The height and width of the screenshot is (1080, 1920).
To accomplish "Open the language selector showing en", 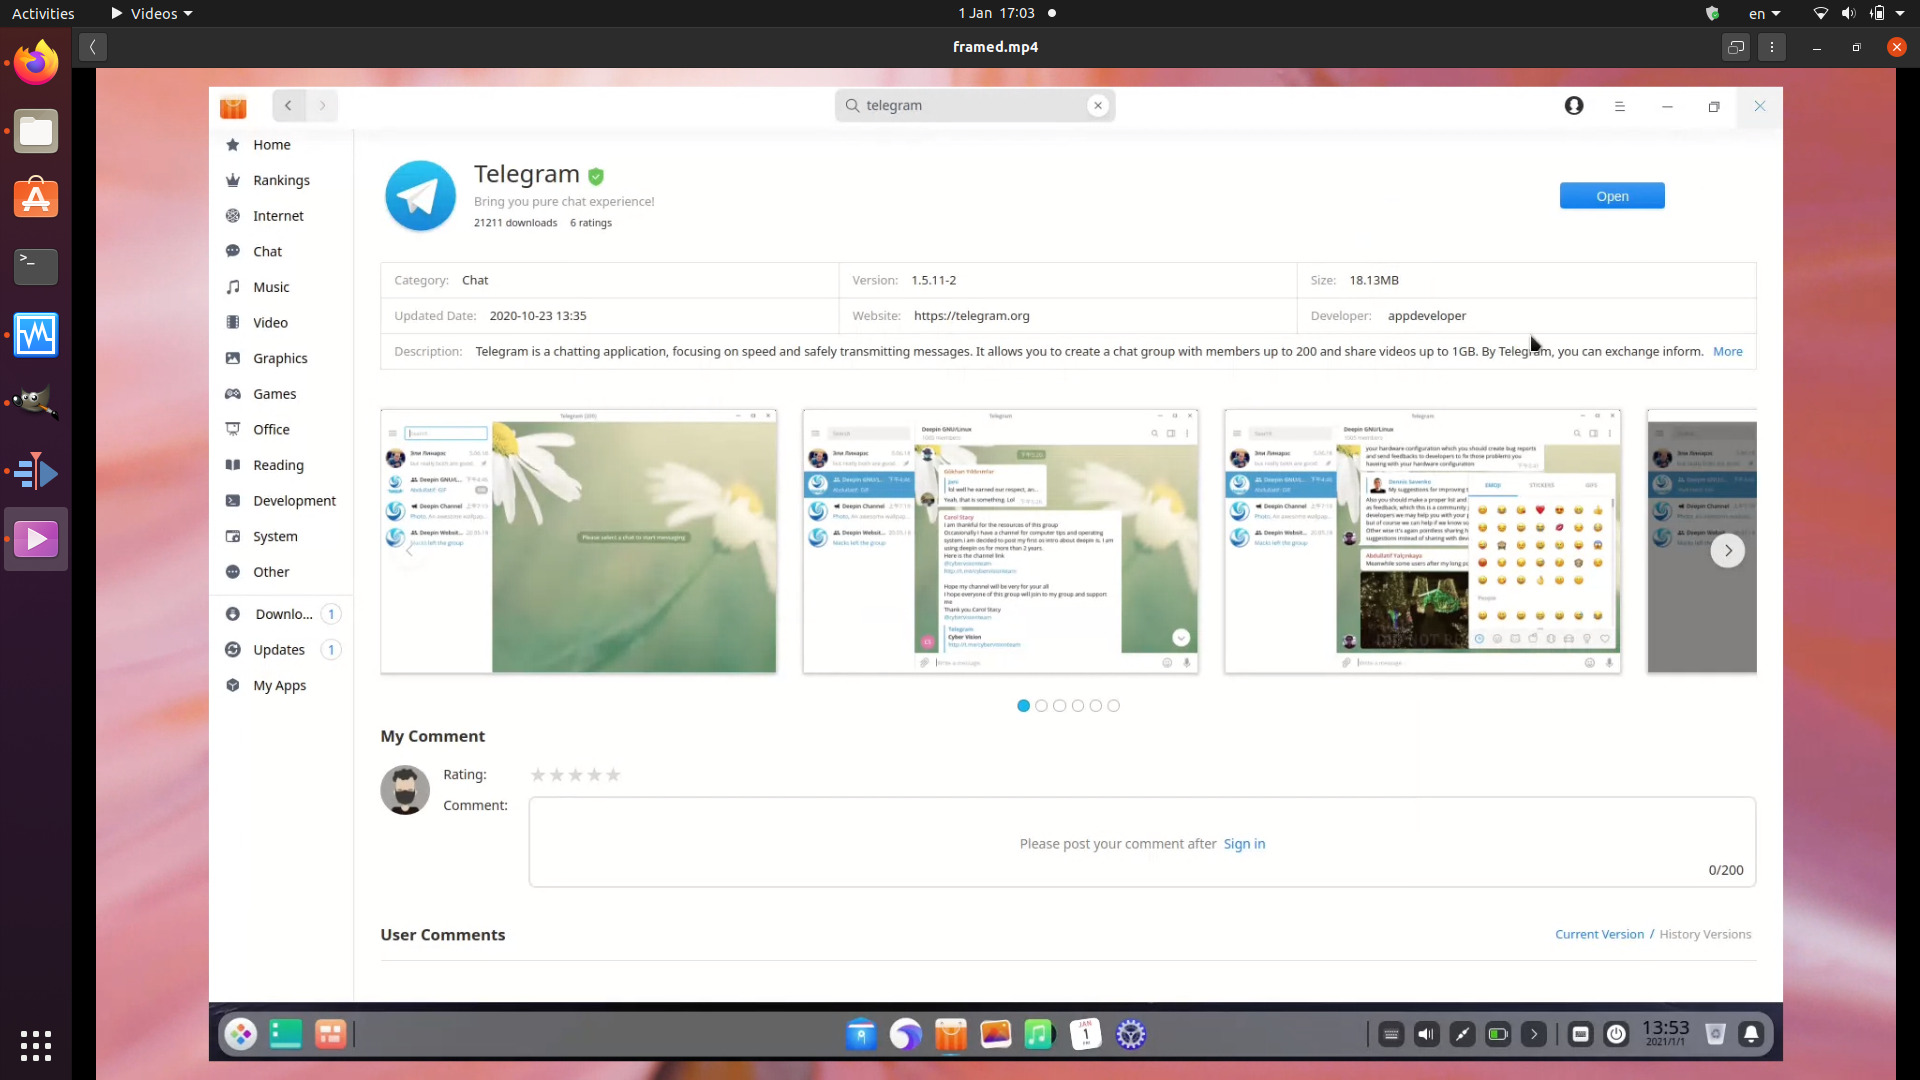I will coord(1764,13).
